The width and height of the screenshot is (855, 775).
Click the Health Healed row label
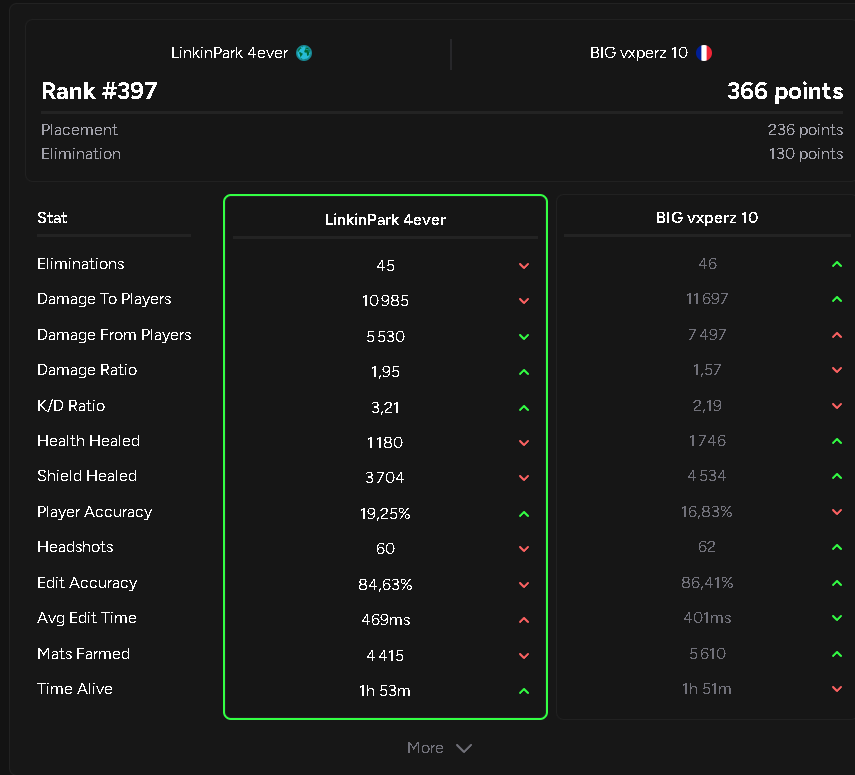click(x=88, y=441)
